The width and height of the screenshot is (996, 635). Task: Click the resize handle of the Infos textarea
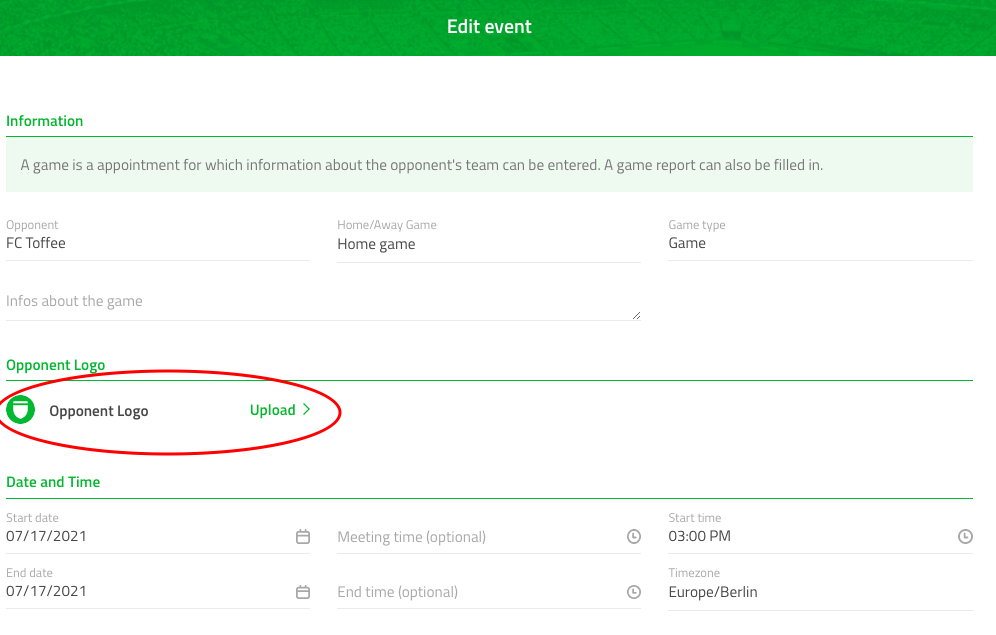click(637, 314)
